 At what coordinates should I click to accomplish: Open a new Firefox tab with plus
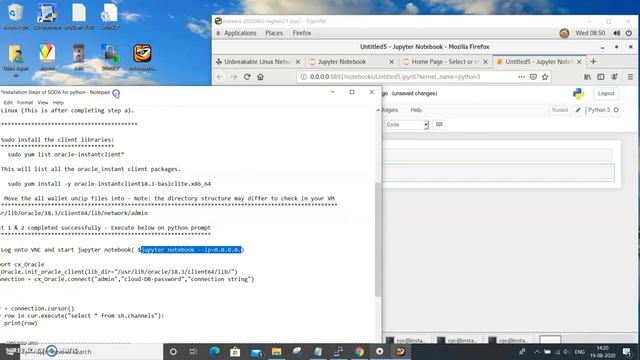[x=593, y=62]
